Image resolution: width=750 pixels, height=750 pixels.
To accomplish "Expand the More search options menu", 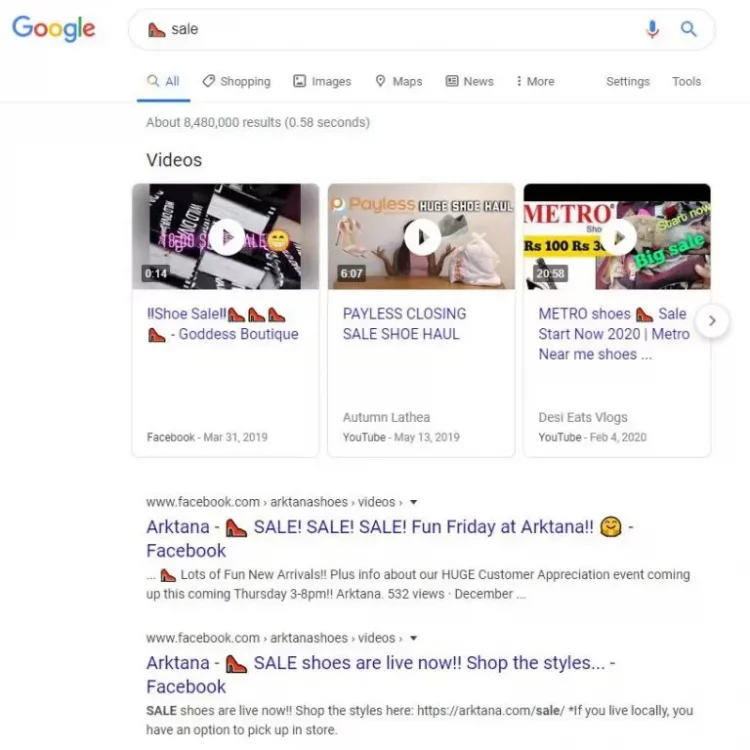I will click(x=535, y=81).
